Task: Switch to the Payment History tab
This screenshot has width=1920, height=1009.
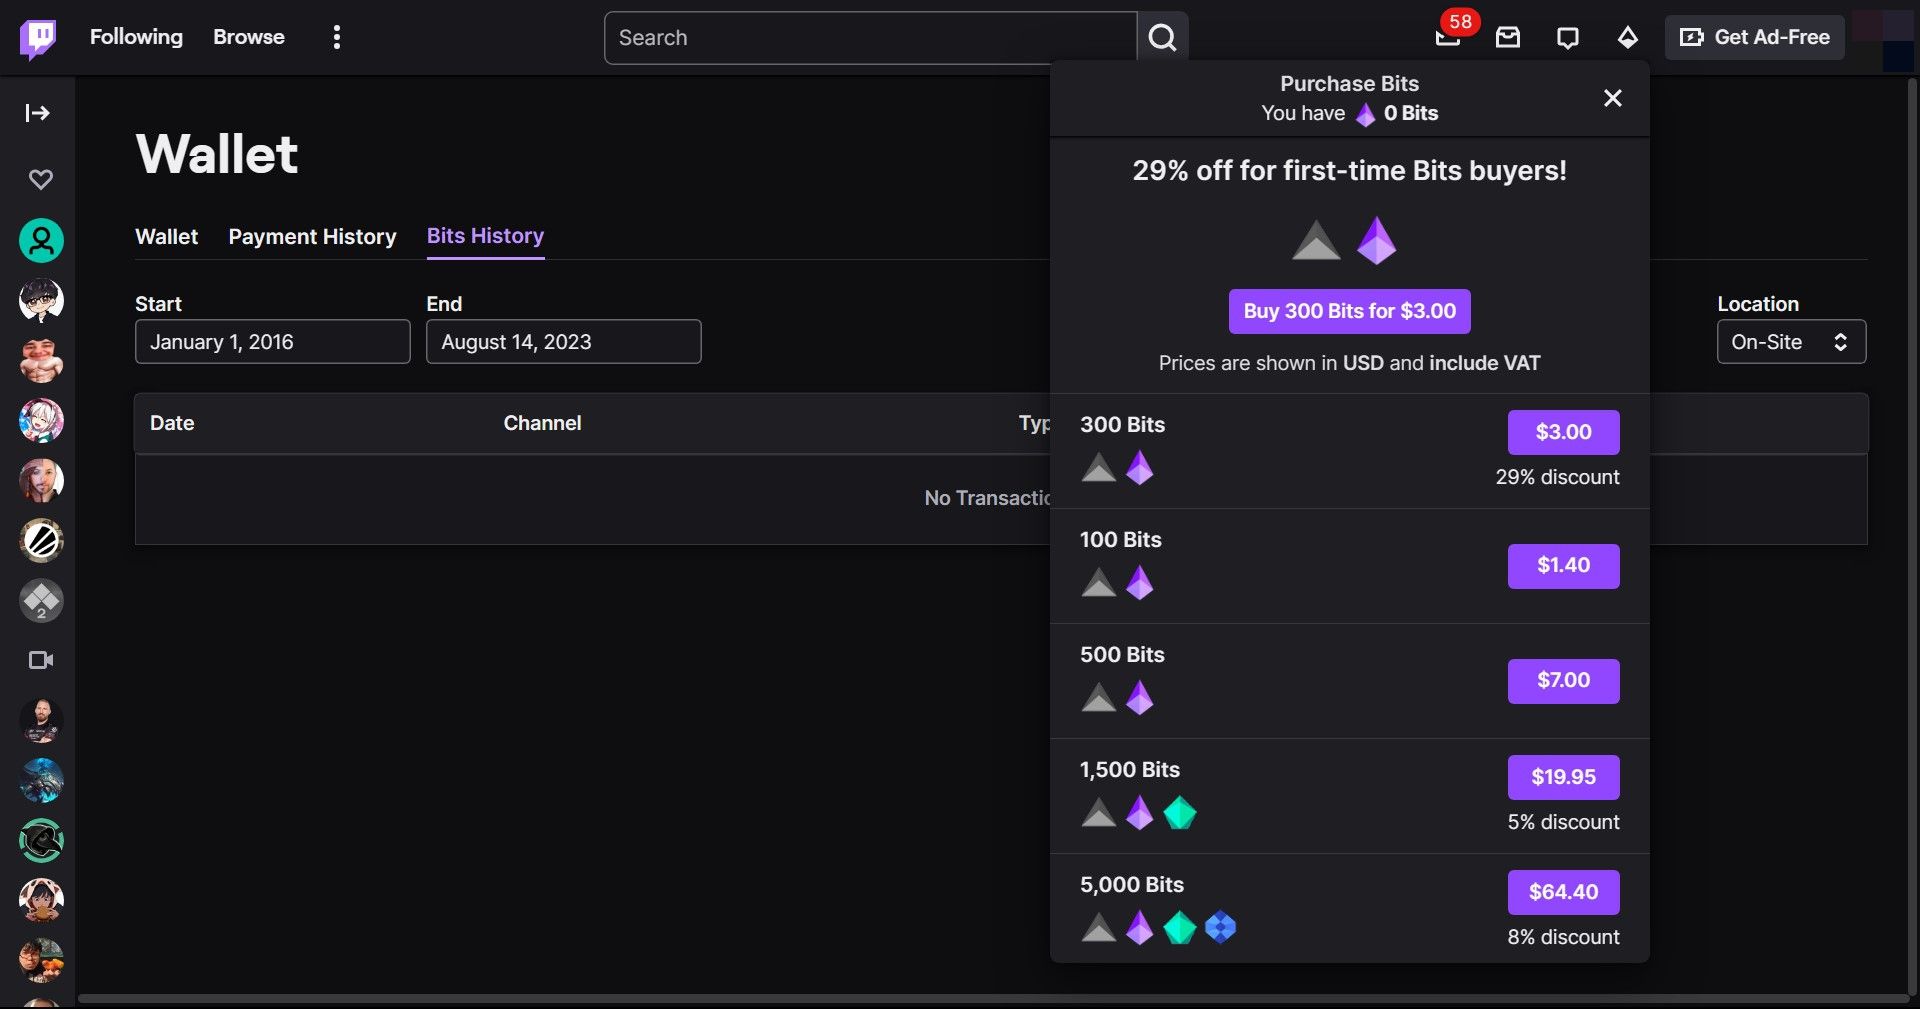Action: pyautogui.click(x=311, y=237)
